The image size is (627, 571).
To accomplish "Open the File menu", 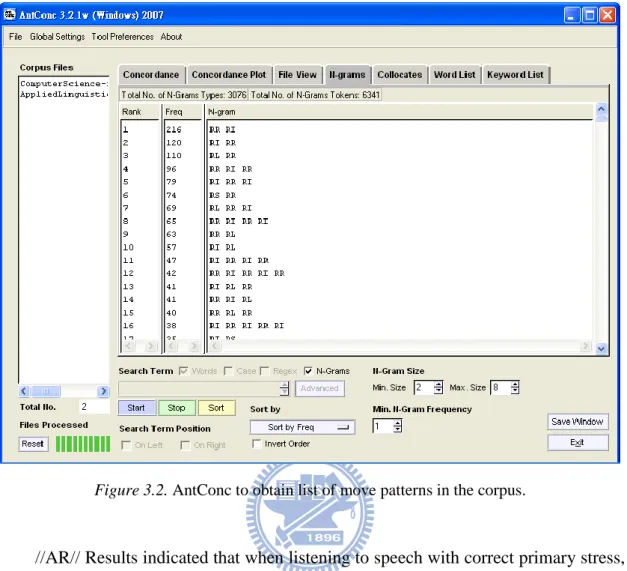I will (x=16, y=37).
